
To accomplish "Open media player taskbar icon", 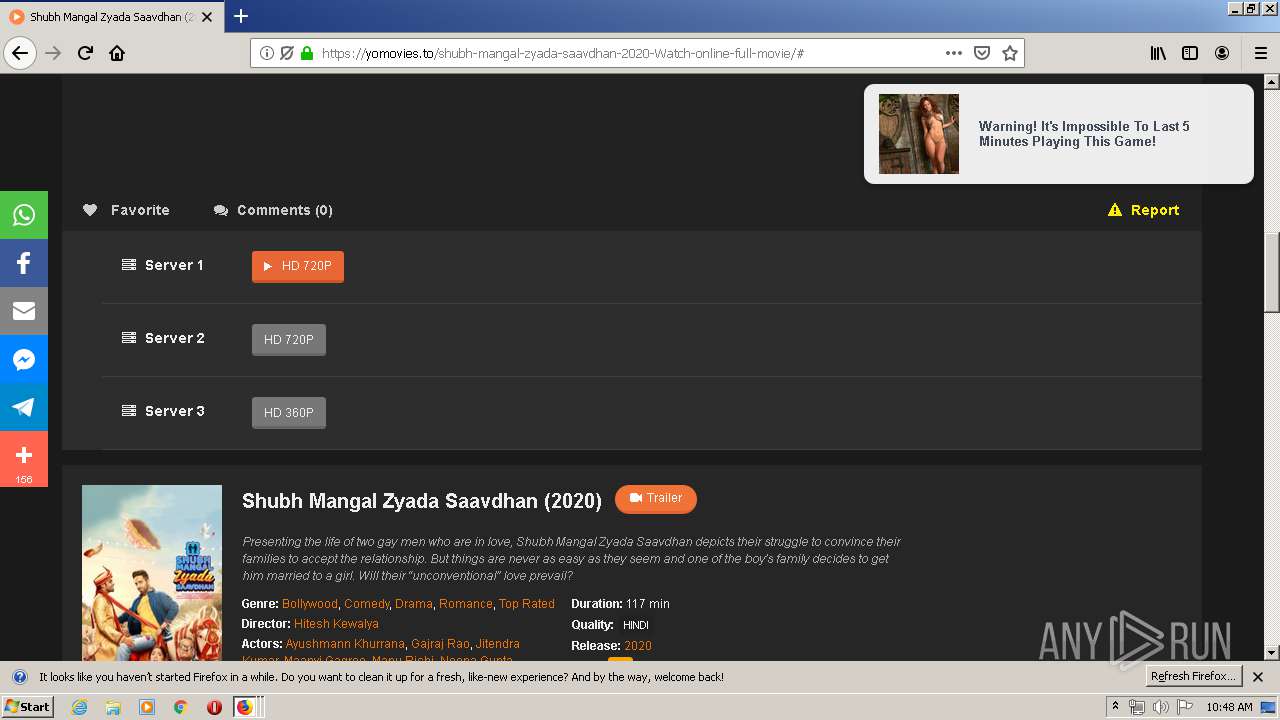I will coord(147,707).
